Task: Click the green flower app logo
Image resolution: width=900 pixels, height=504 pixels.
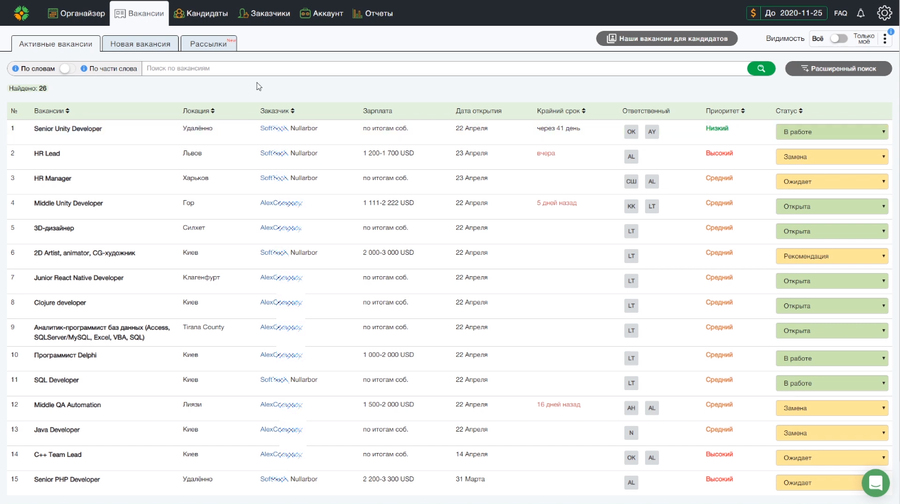Action: coord(21,13)
